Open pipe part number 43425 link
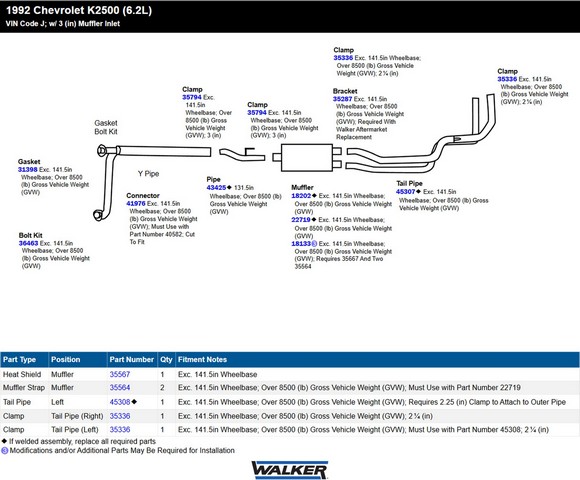Screen dimensions: 580x480 [x=216, y=188]
